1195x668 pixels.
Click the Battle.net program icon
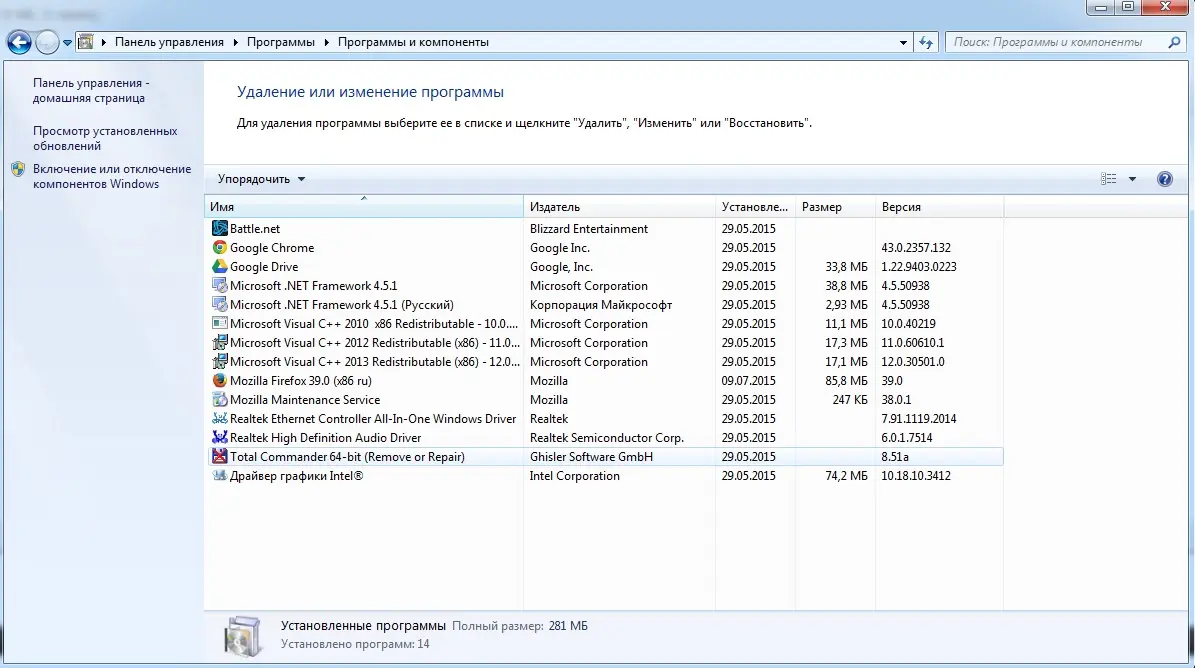(x=219, y=229)
